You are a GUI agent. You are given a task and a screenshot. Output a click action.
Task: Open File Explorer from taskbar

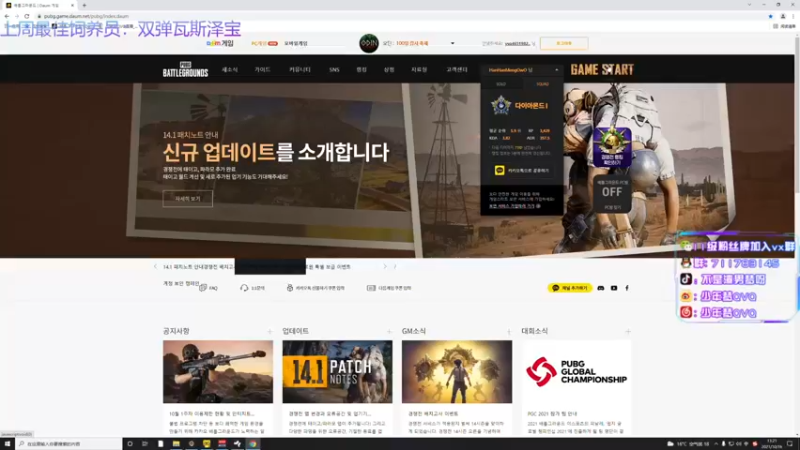pyautogui.click(x=176, y=444)
